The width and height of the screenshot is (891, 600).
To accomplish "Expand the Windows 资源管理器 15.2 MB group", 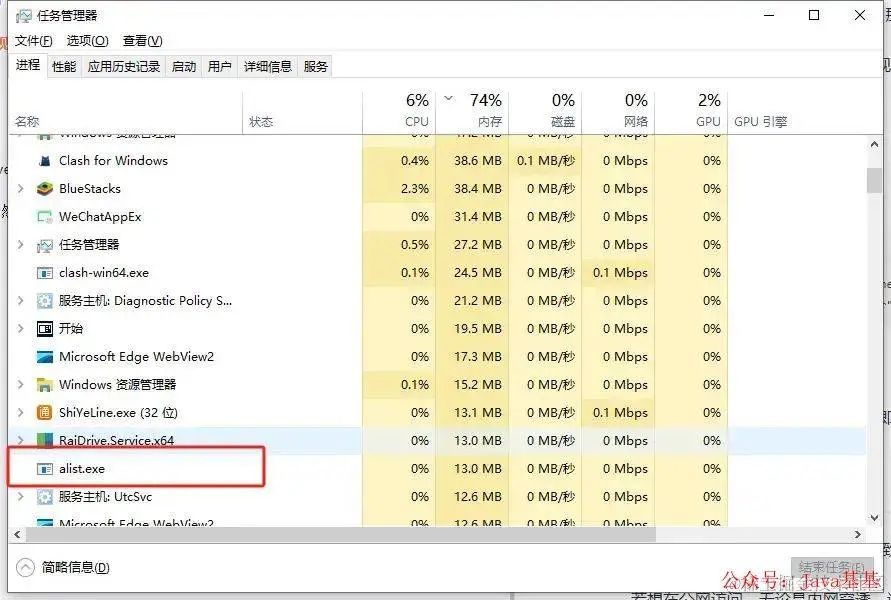I will click(20, 385).
